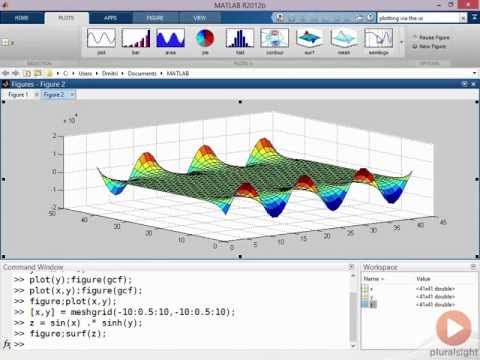
Task: Switch to the Figure 1 tab
Action: tap(18, 95)
